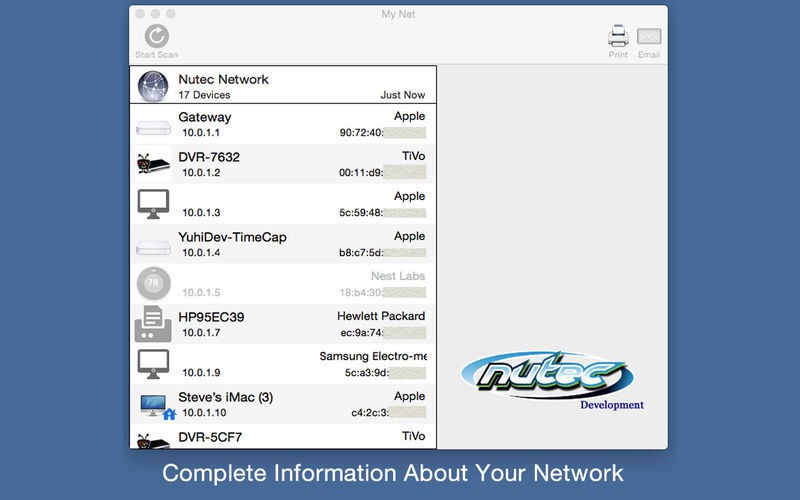The height and width of the screenshot is (500, 800).
Task: Click MAC address starting 90:72:40
Action: point(382,133)
